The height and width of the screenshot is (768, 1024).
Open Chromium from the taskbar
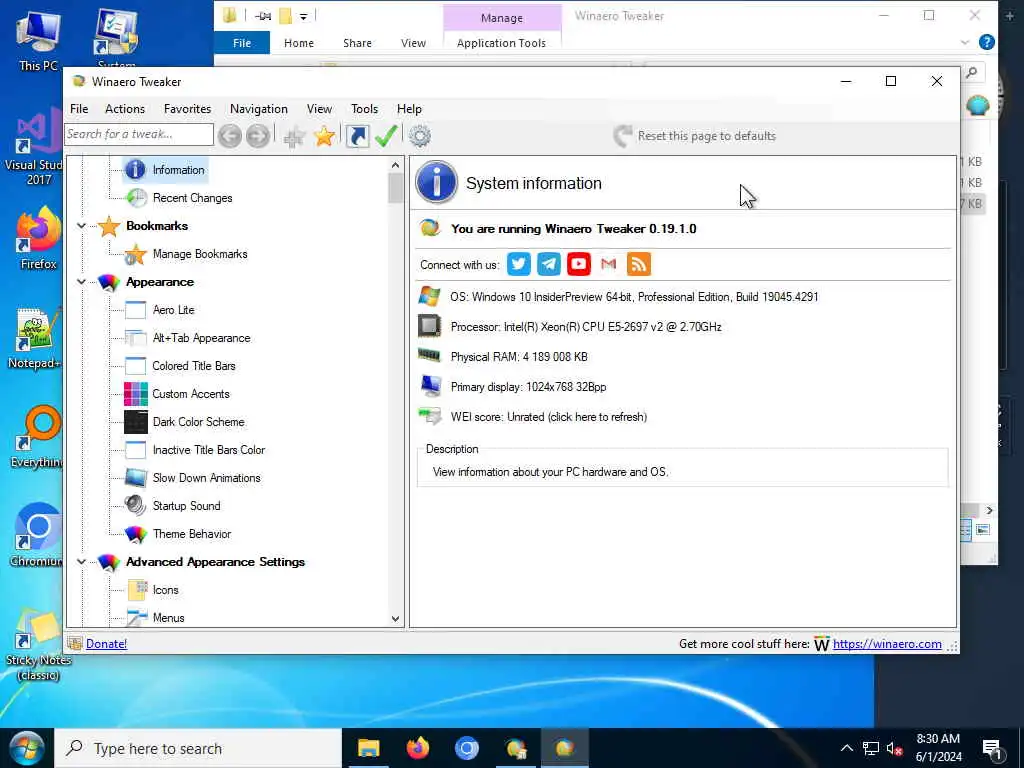pos(467,748)
